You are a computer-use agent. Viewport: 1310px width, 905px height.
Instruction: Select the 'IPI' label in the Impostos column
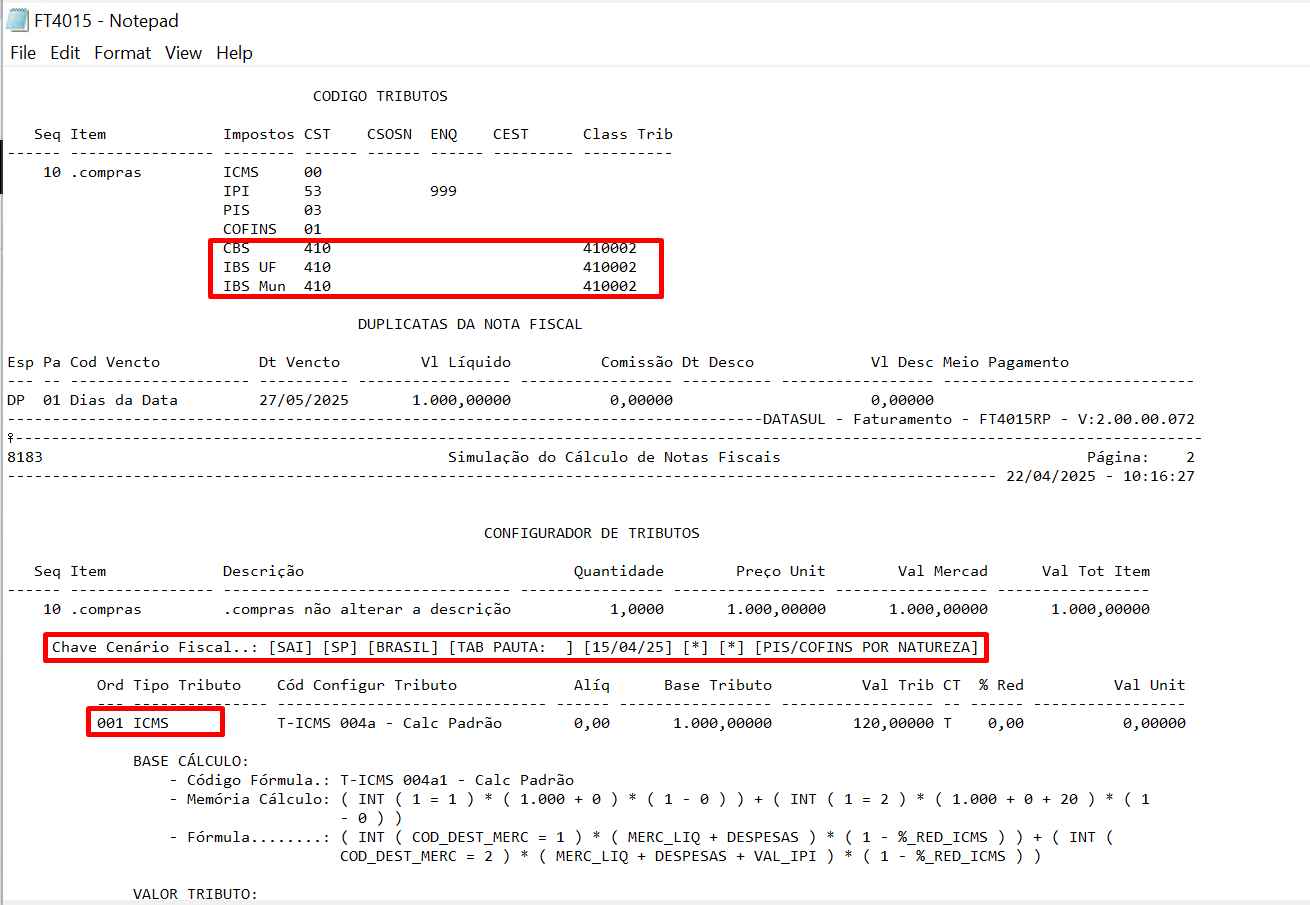pos(237,191)
